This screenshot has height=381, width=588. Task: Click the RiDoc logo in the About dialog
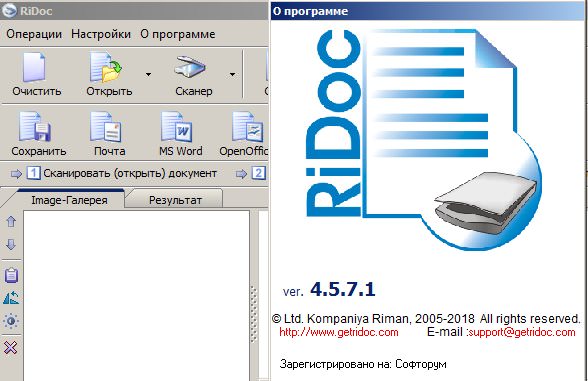[x=424, y=139]
